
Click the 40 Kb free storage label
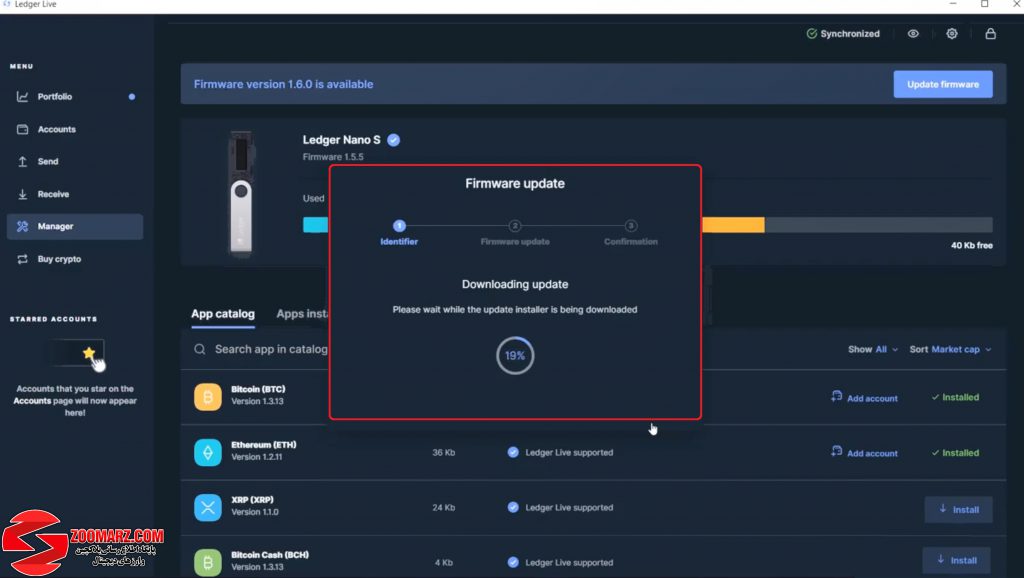[972, 246]
